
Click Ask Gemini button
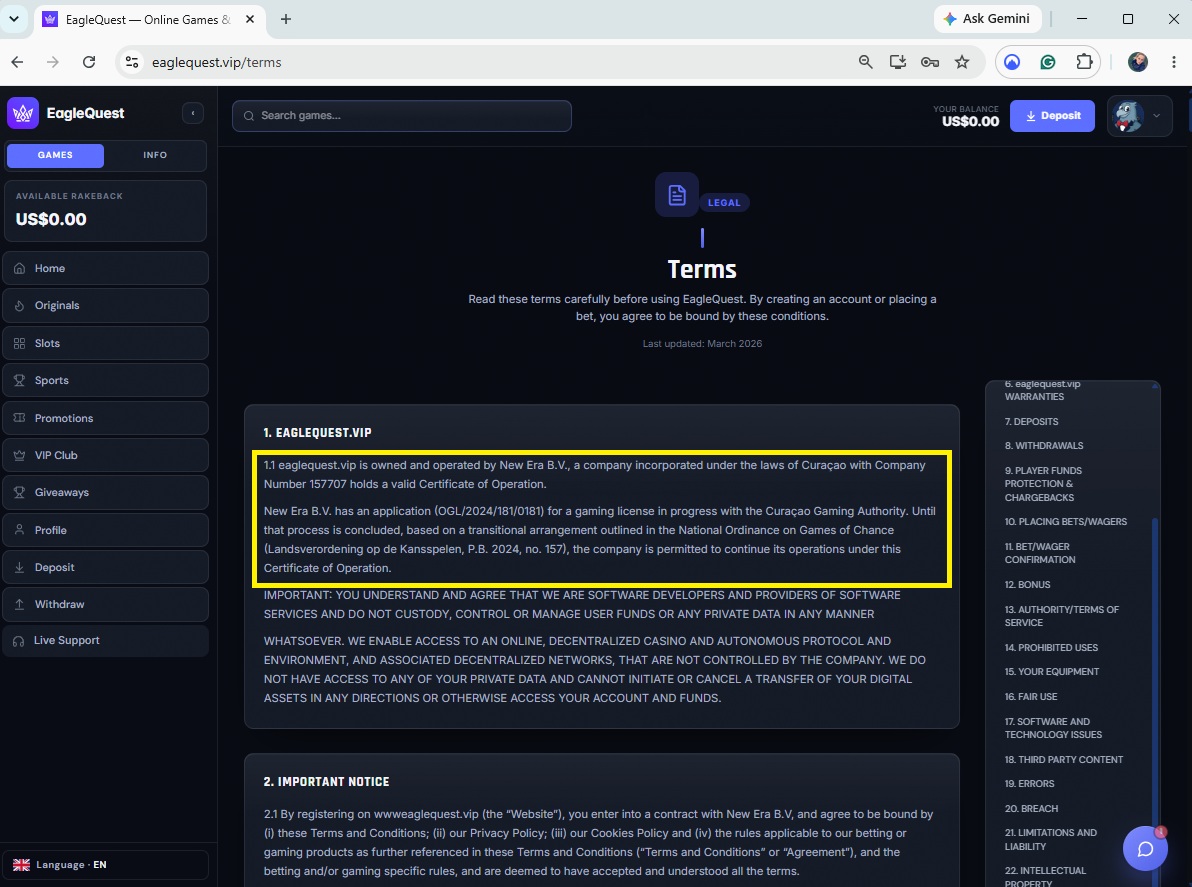987,19
